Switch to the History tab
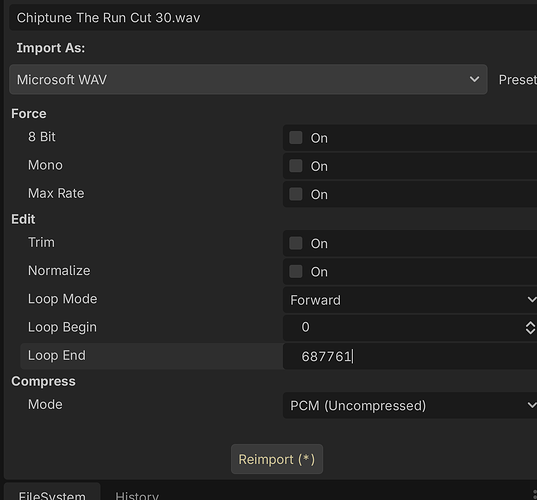 pos(137,495)
